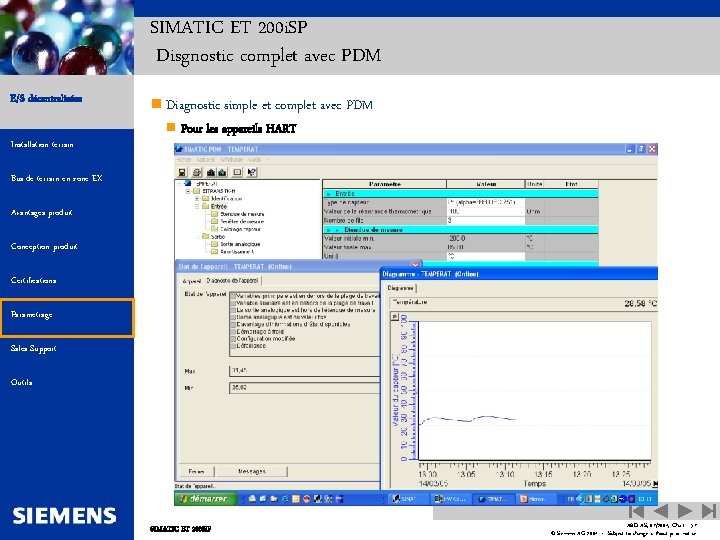Screen dimensions: 720x540
Task: Click the Messages button in the status dialog
Action: pos(252,471)
